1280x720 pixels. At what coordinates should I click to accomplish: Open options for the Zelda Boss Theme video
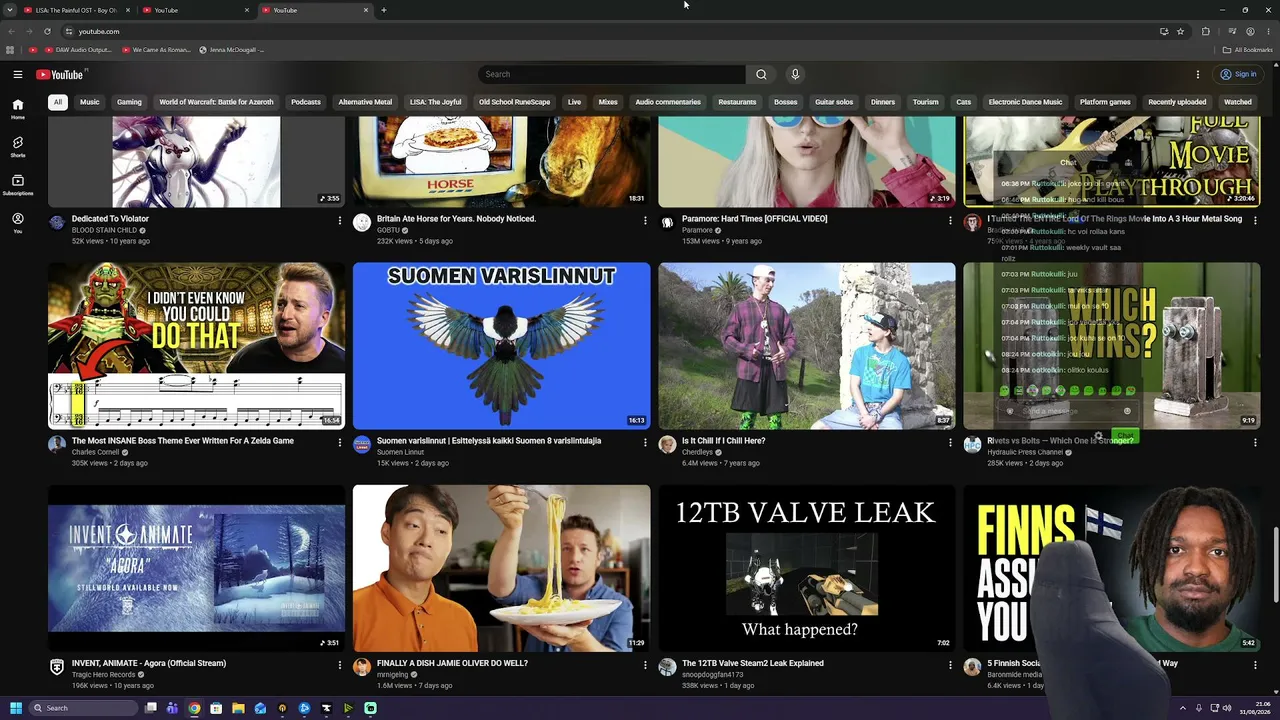tap(339, 442)
